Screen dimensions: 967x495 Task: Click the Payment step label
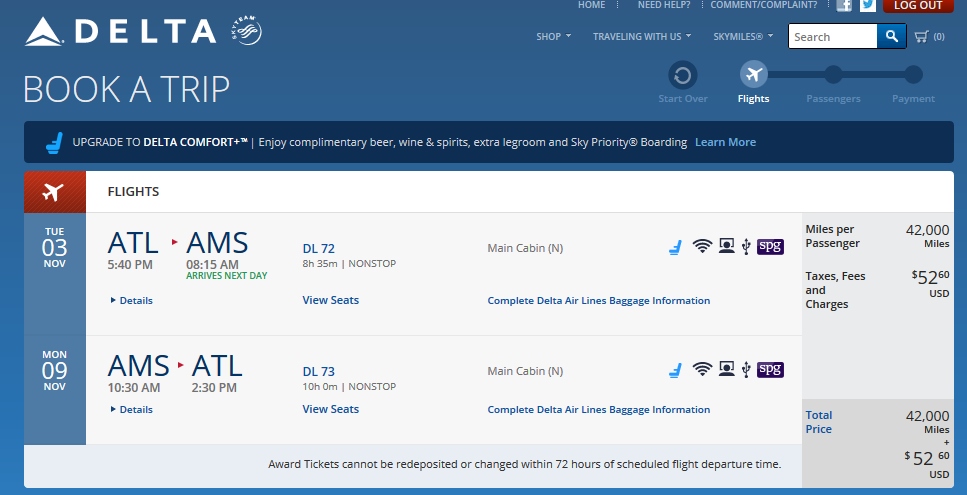coord(913,99)
